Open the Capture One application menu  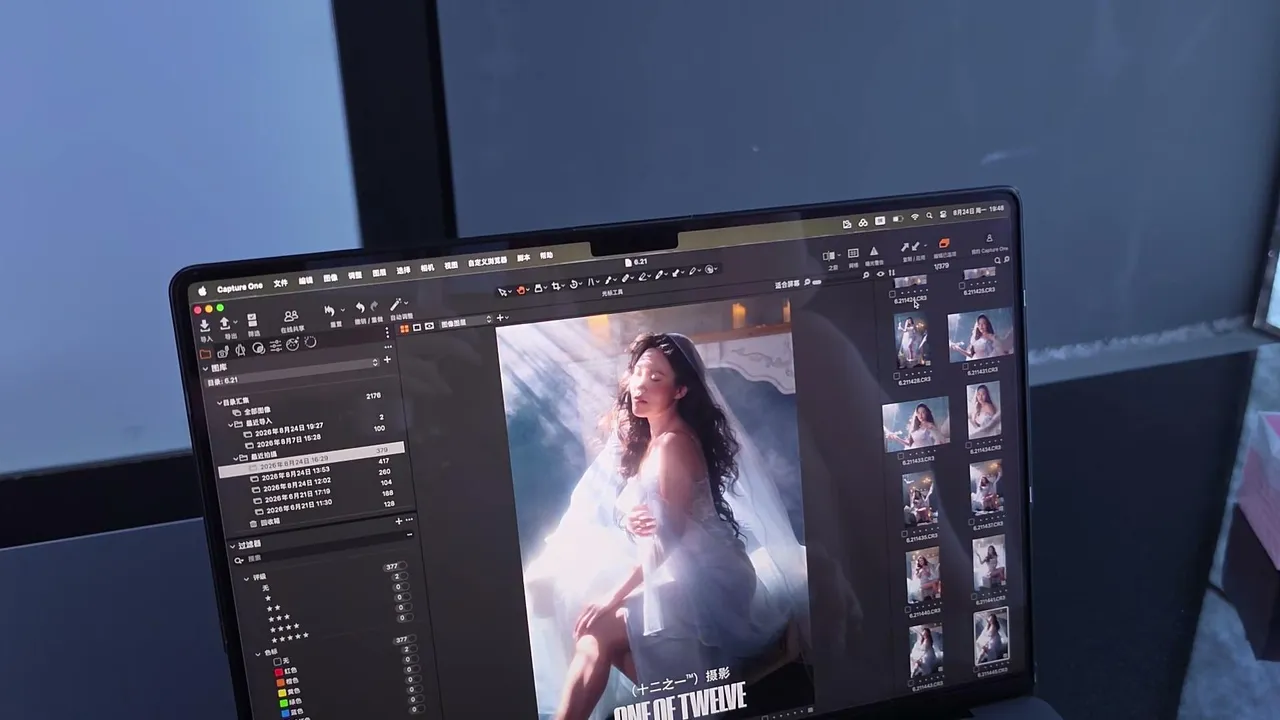(x=240, y=288)
